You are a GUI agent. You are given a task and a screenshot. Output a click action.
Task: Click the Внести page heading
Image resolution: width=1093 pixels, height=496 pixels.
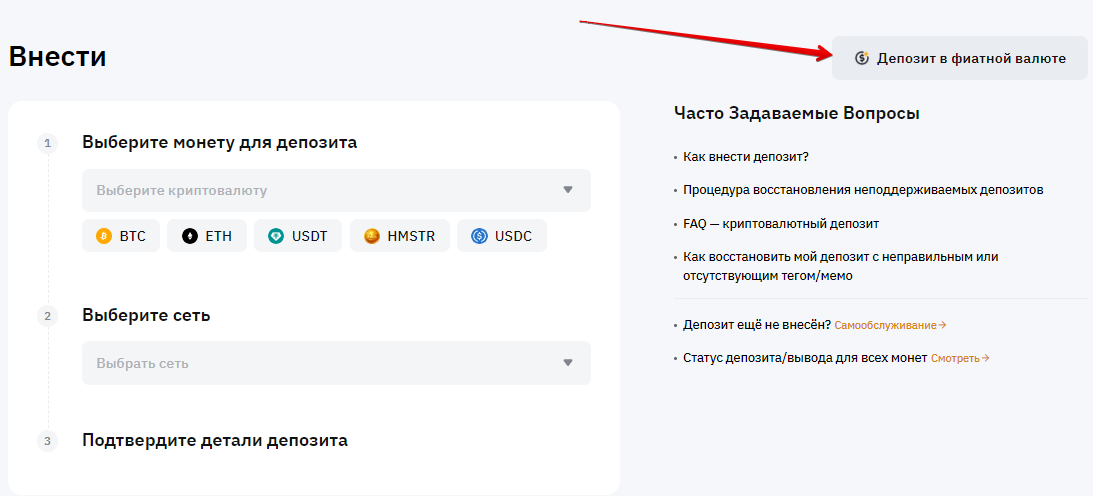57,56
